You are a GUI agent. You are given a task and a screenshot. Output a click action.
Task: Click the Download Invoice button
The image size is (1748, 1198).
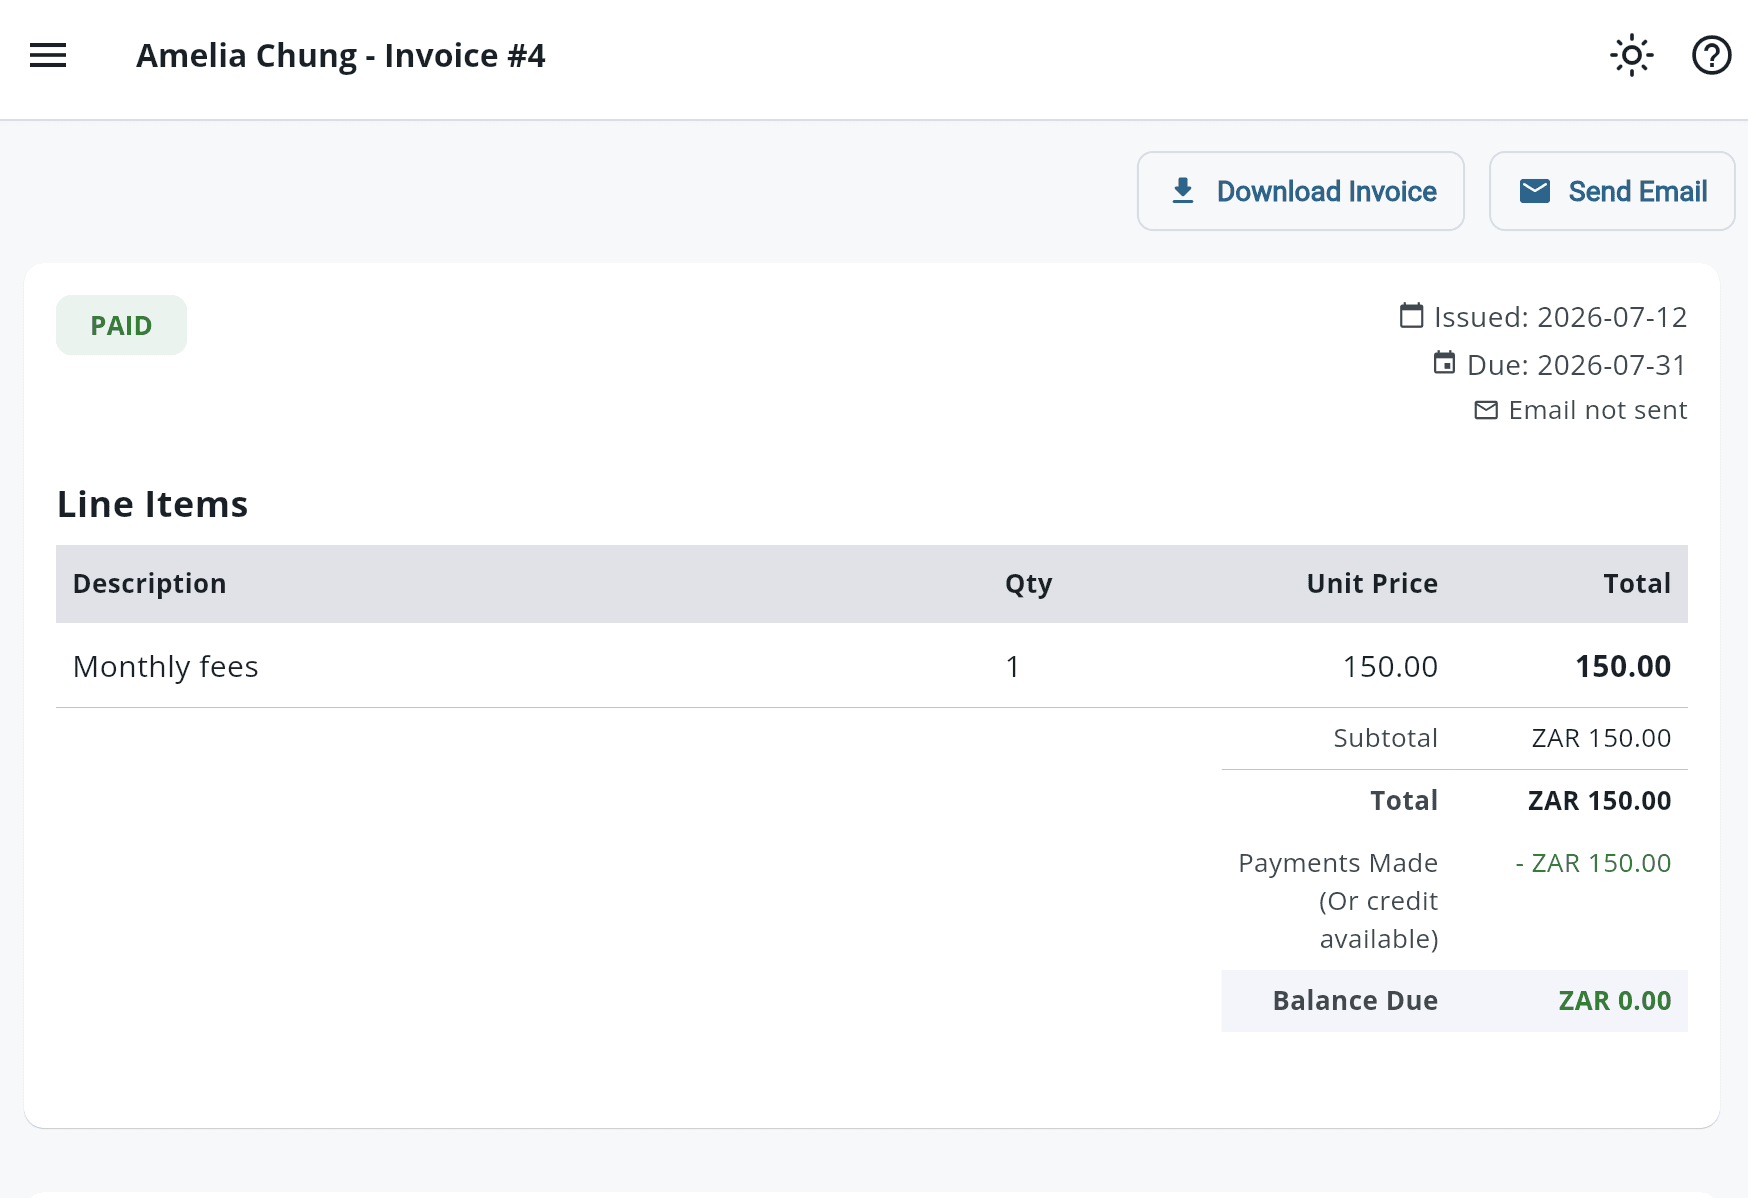1300,191
